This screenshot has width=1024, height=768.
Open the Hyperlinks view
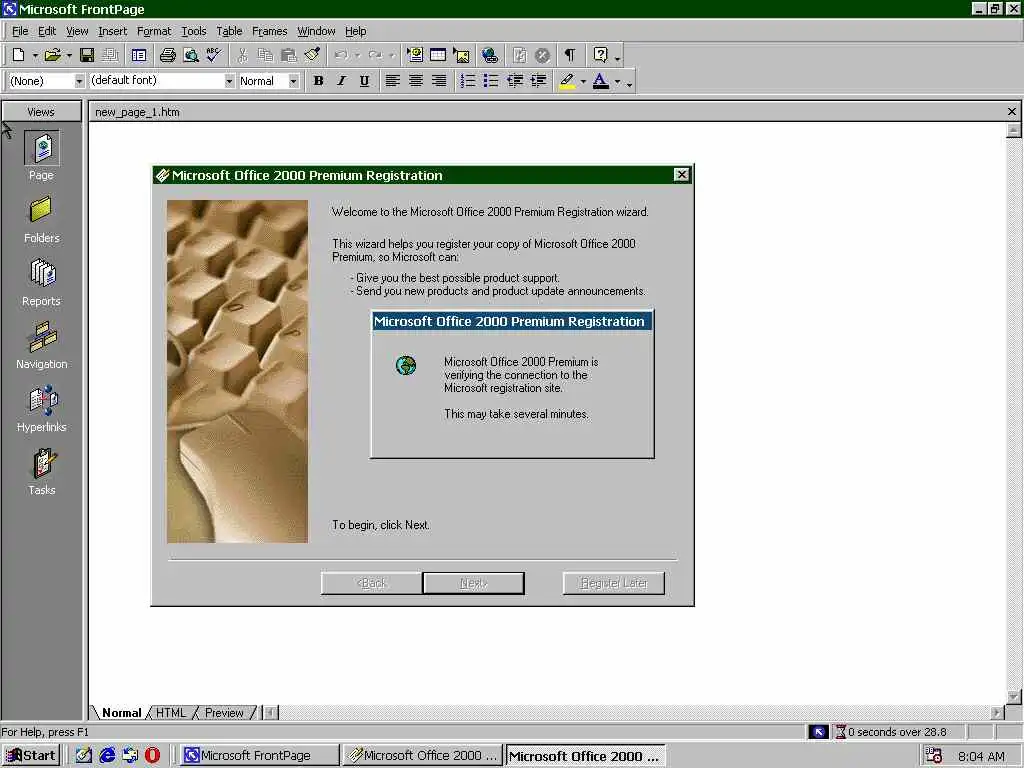pos(42,409)
